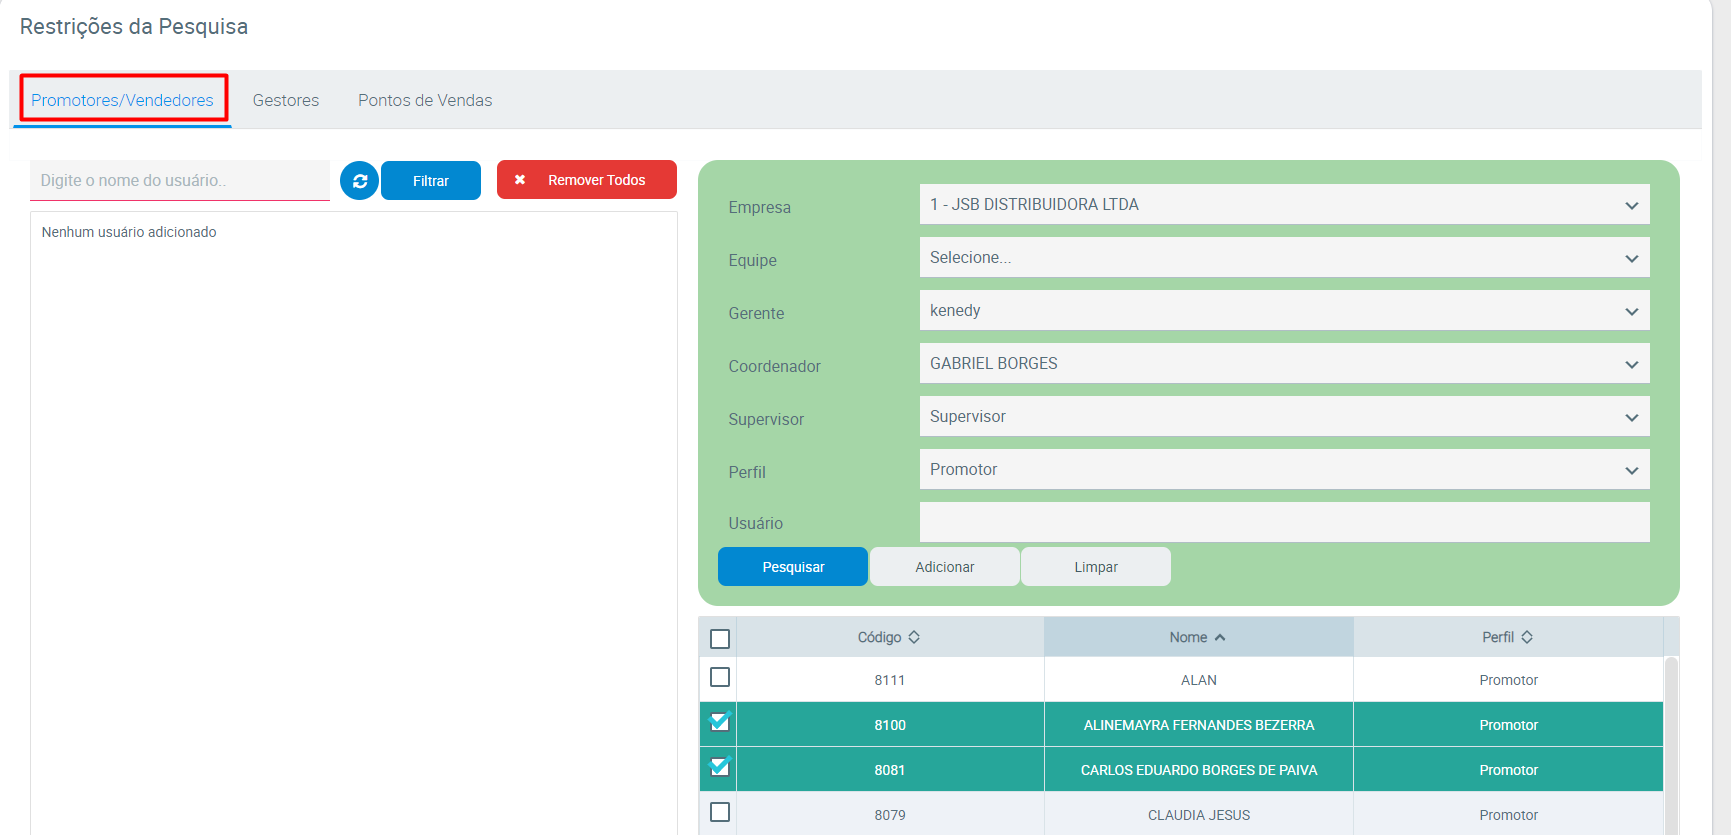1731x835 pixels.
Task: Check the box for CLAUDIA JESUS
Action: point(719,813)
